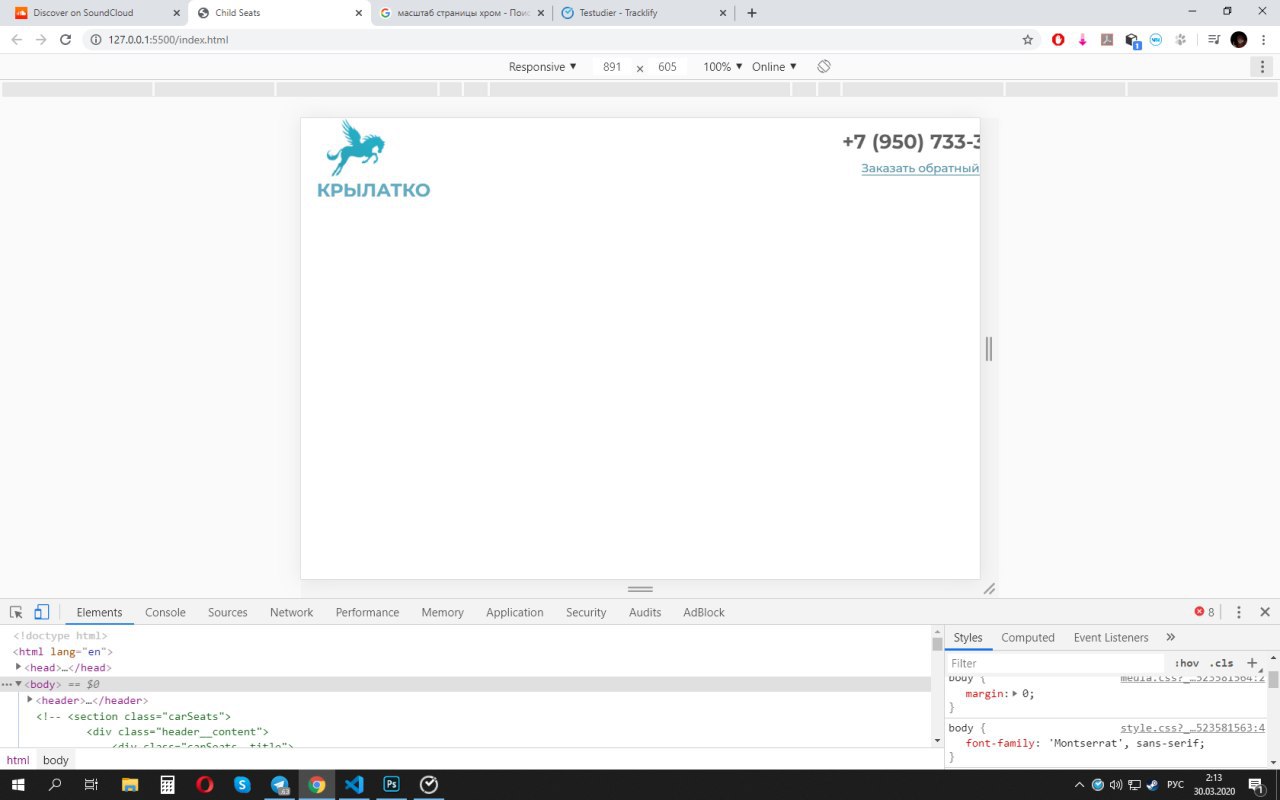Click the rotate viewport icon

(x=823, y=66)
